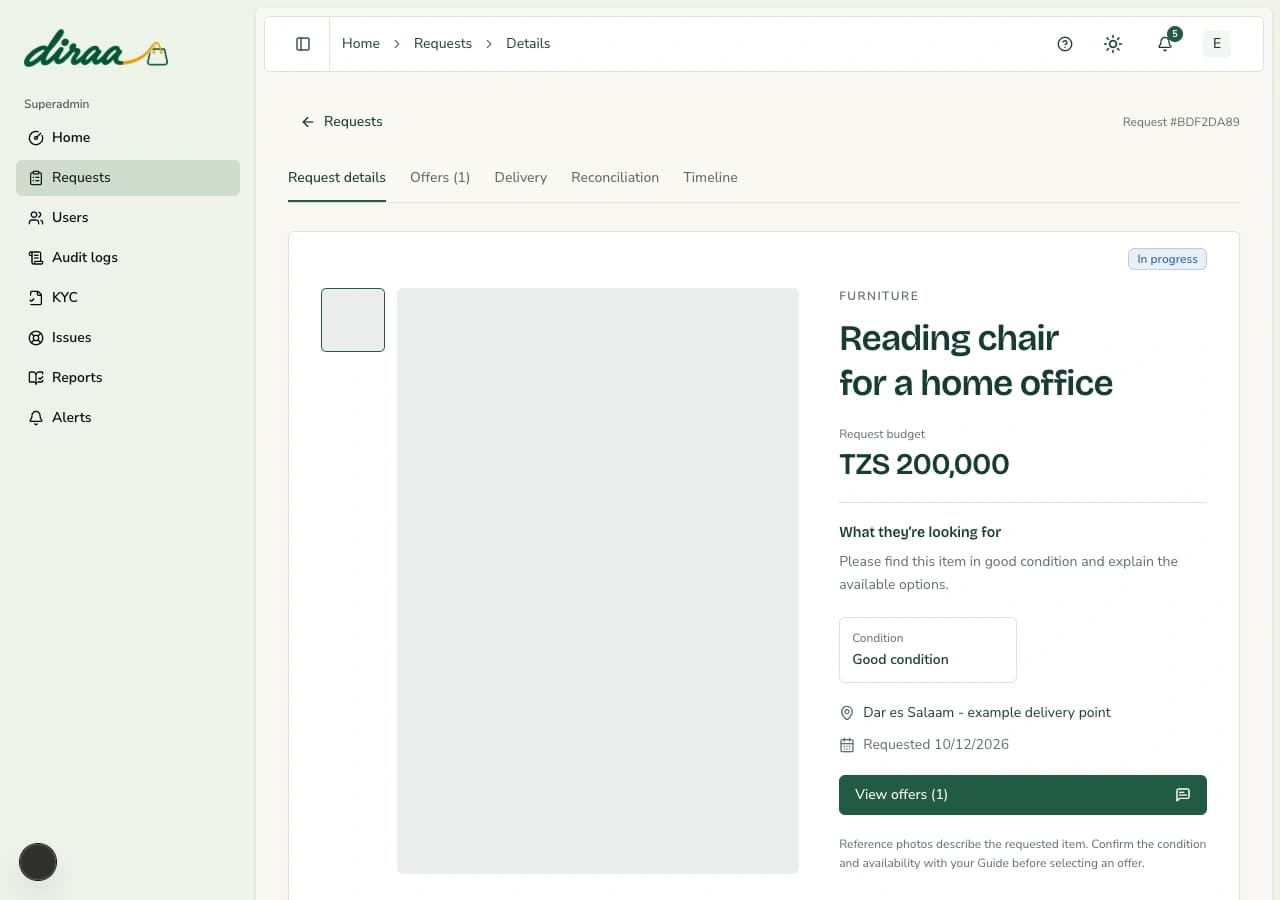1280x900 pixels.
Task: Click the Superadmin role label
Action: coord(57,104)
